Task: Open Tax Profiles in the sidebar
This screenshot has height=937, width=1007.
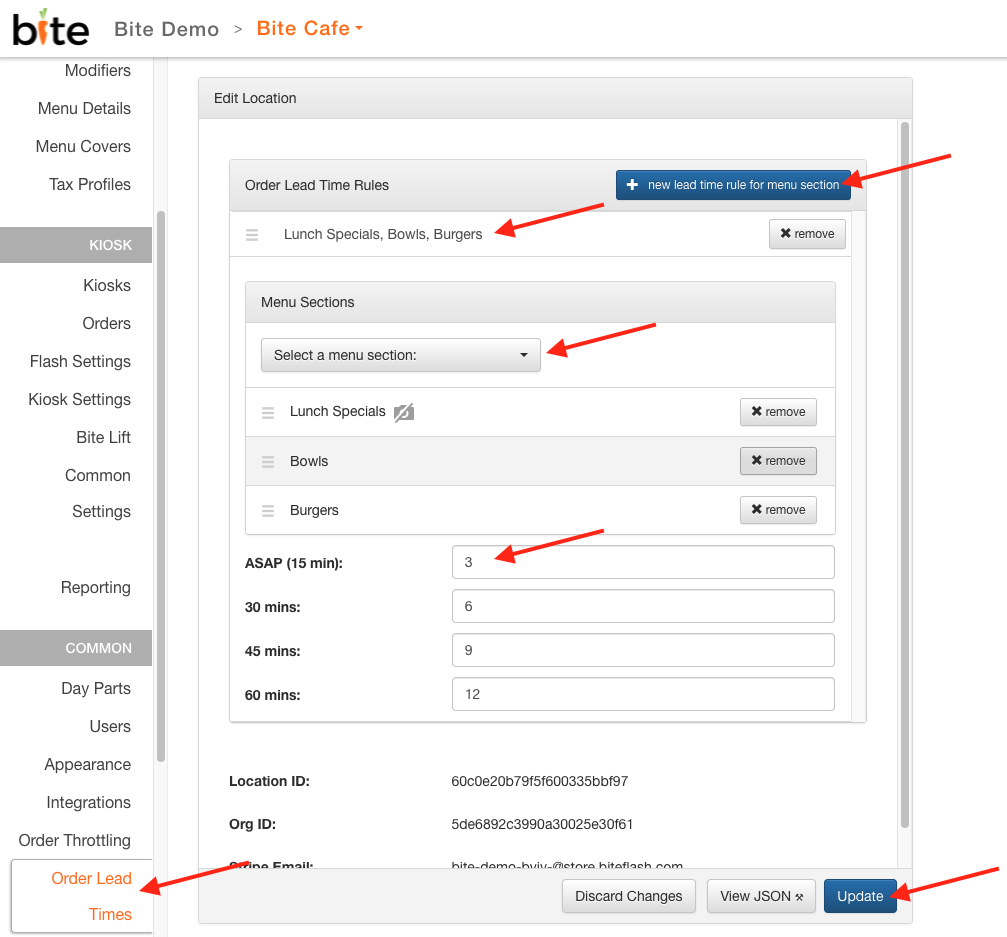Action: click(90, 184)
